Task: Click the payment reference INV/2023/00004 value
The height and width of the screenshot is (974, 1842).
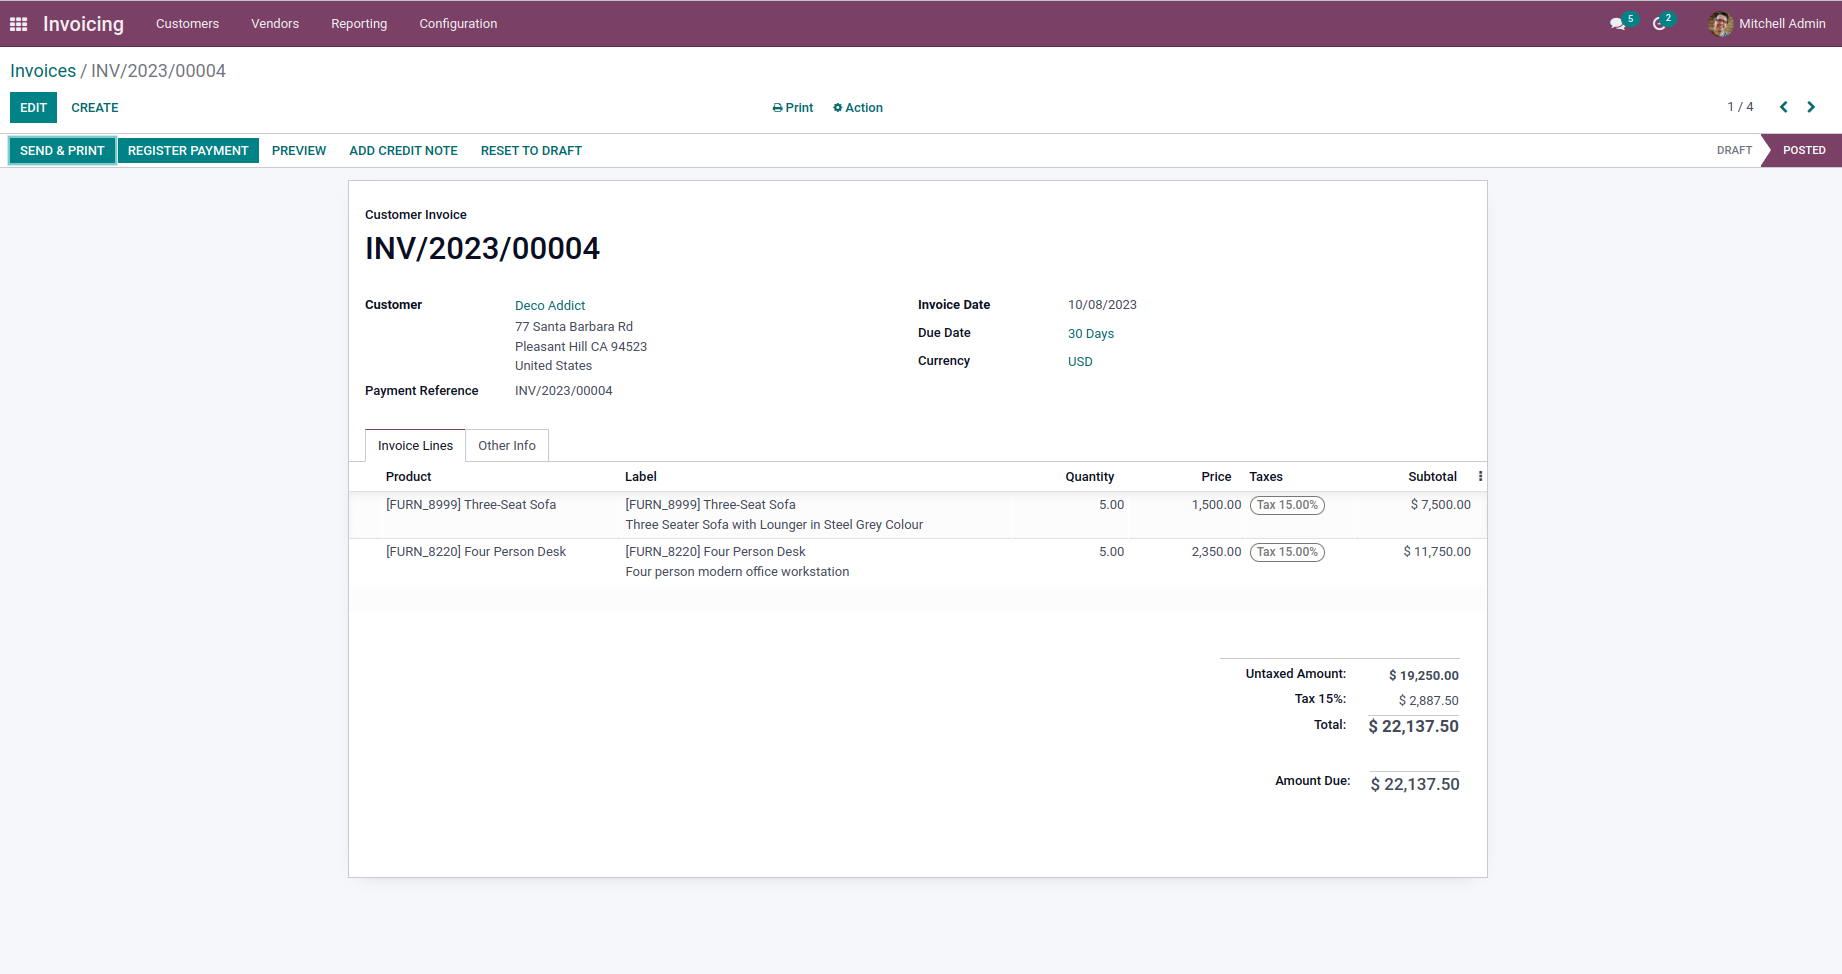Action: point(564,391)
